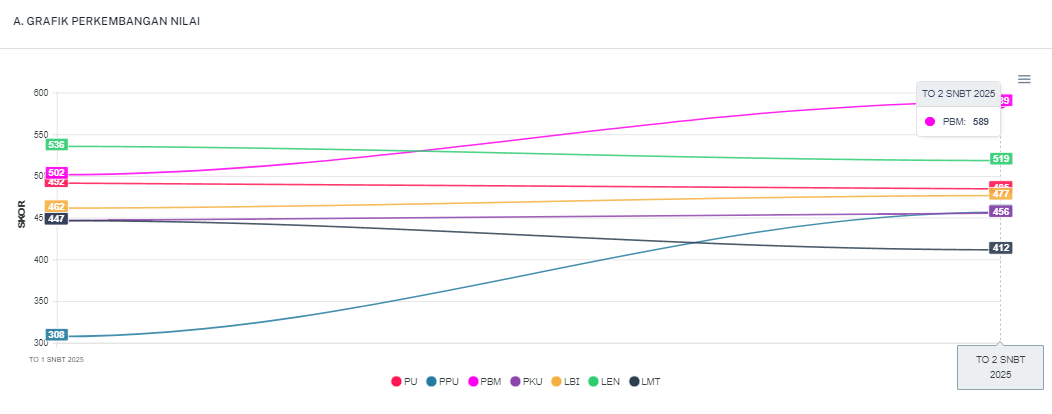The image size is (1052, 414).
Task: Toggle LMT legend entry
Action: pos(645,382)
